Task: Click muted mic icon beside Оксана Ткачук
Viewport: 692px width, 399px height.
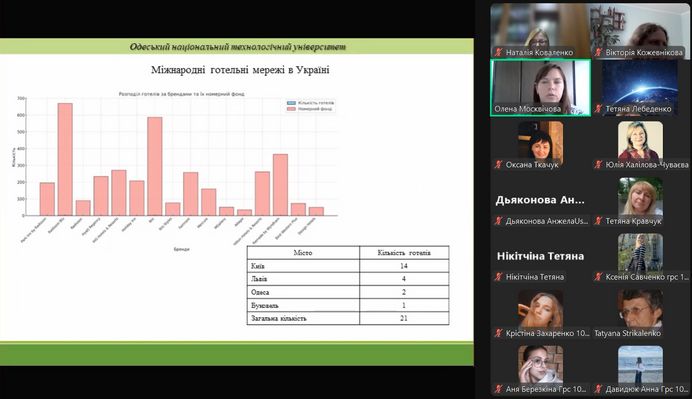Action: click(x=498, y=165)
